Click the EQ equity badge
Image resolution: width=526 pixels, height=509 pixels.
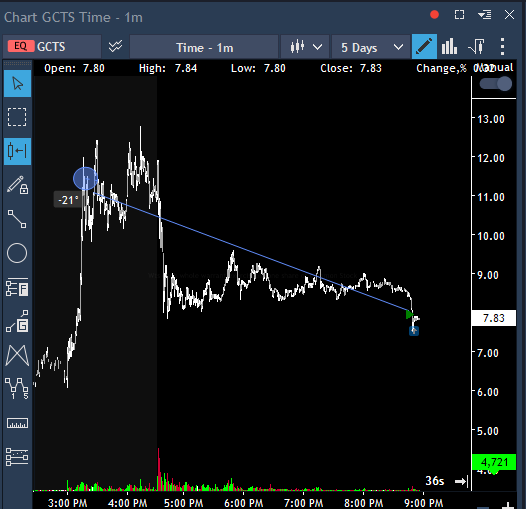click(21, 46)
